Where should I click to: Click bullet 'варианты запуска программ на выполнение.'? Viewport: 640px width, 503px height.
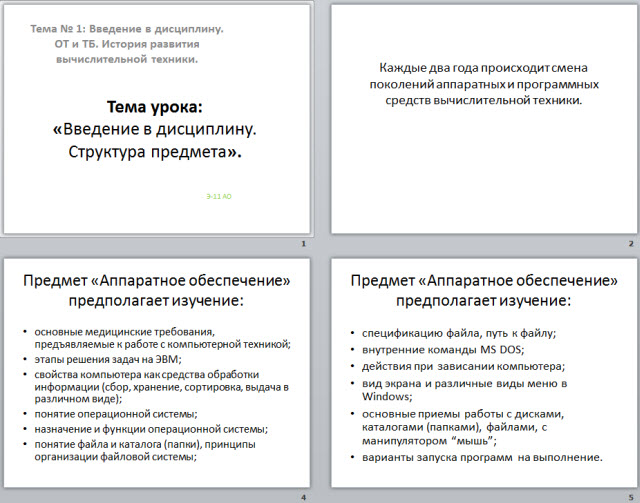(x=482, y=457)
